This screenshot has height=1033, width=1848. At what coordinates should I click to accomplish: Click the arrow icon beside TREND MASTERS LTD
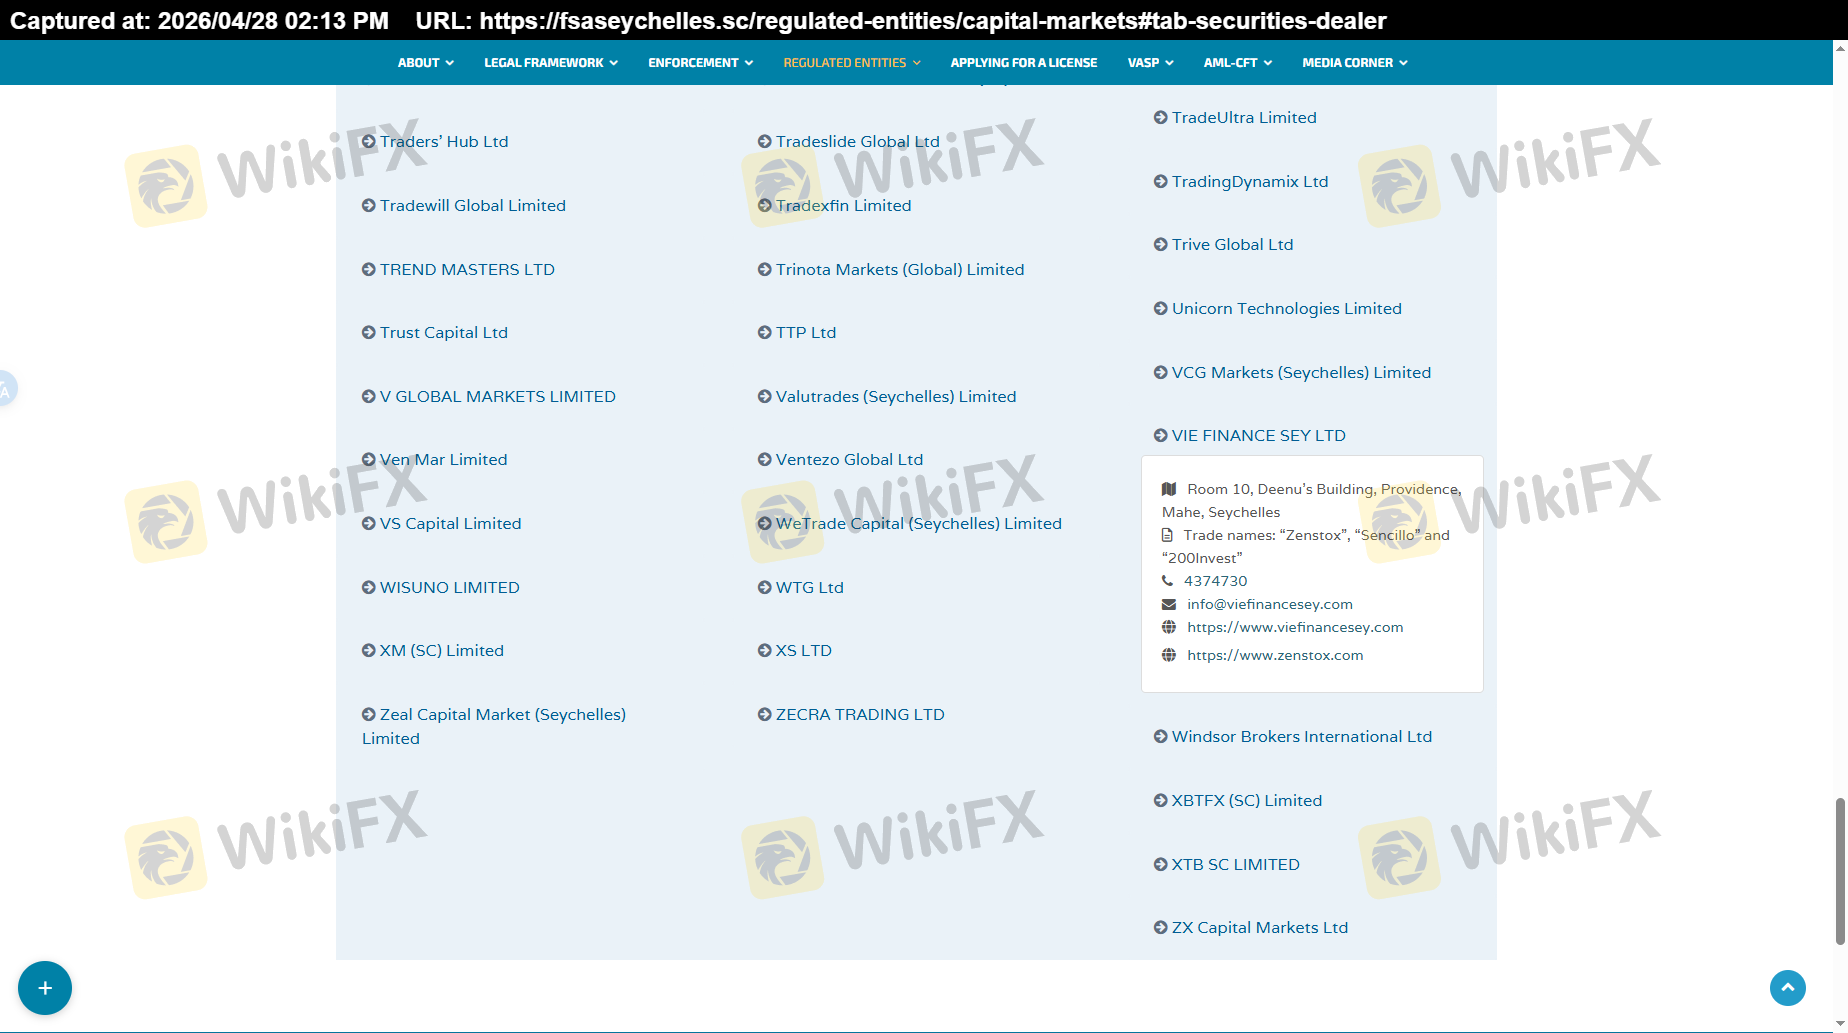pos(369,270)
